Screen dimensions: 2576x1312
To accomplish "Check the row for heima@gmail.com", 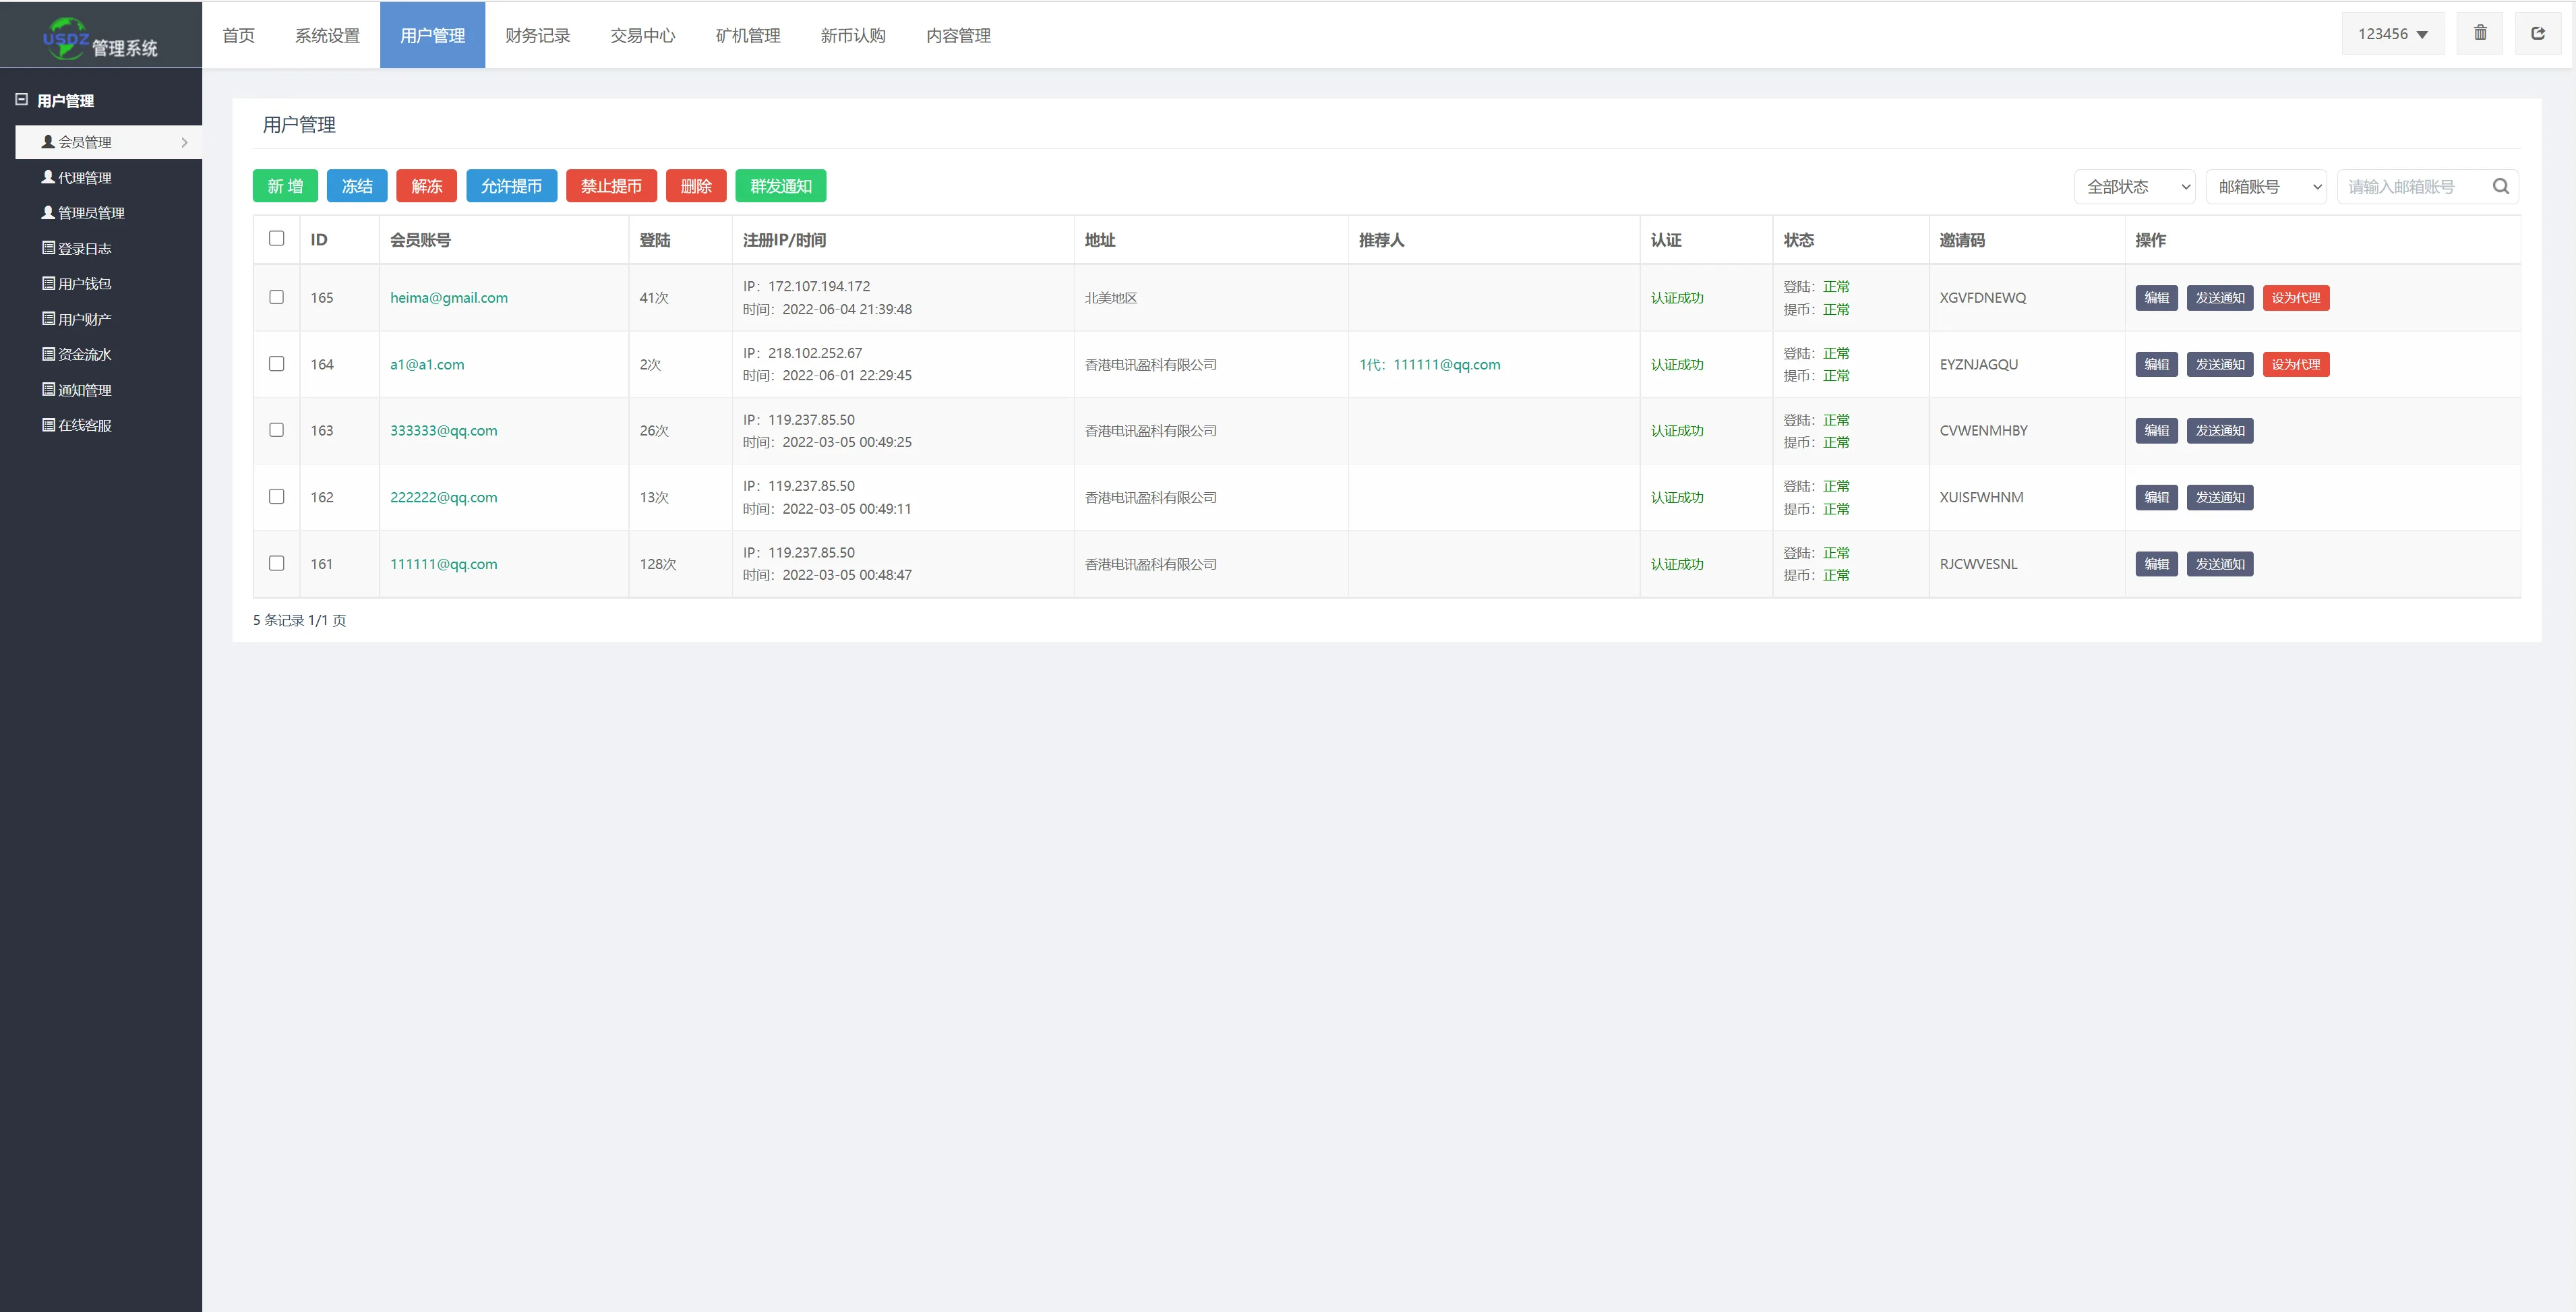I will (x=276, y=297).
